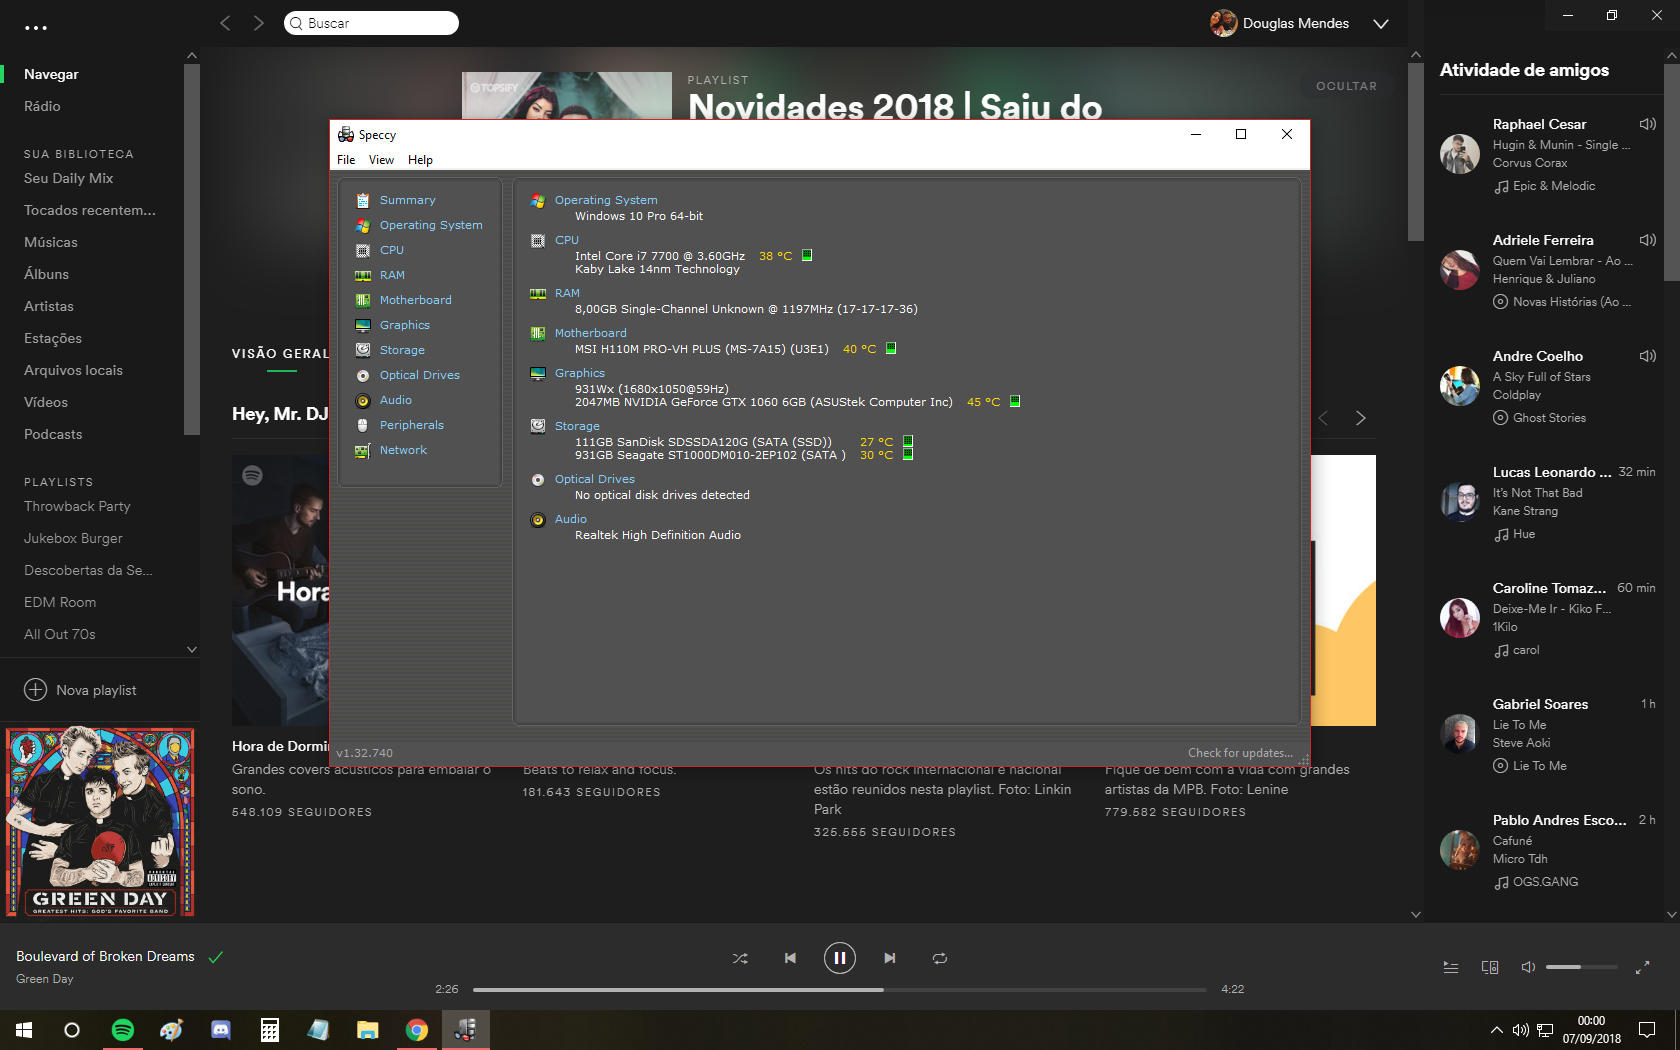The width and height of the screenshot is (1680, 1050).
Task: Select Peripherals in the Speccy sidebar
Action: 412,425
